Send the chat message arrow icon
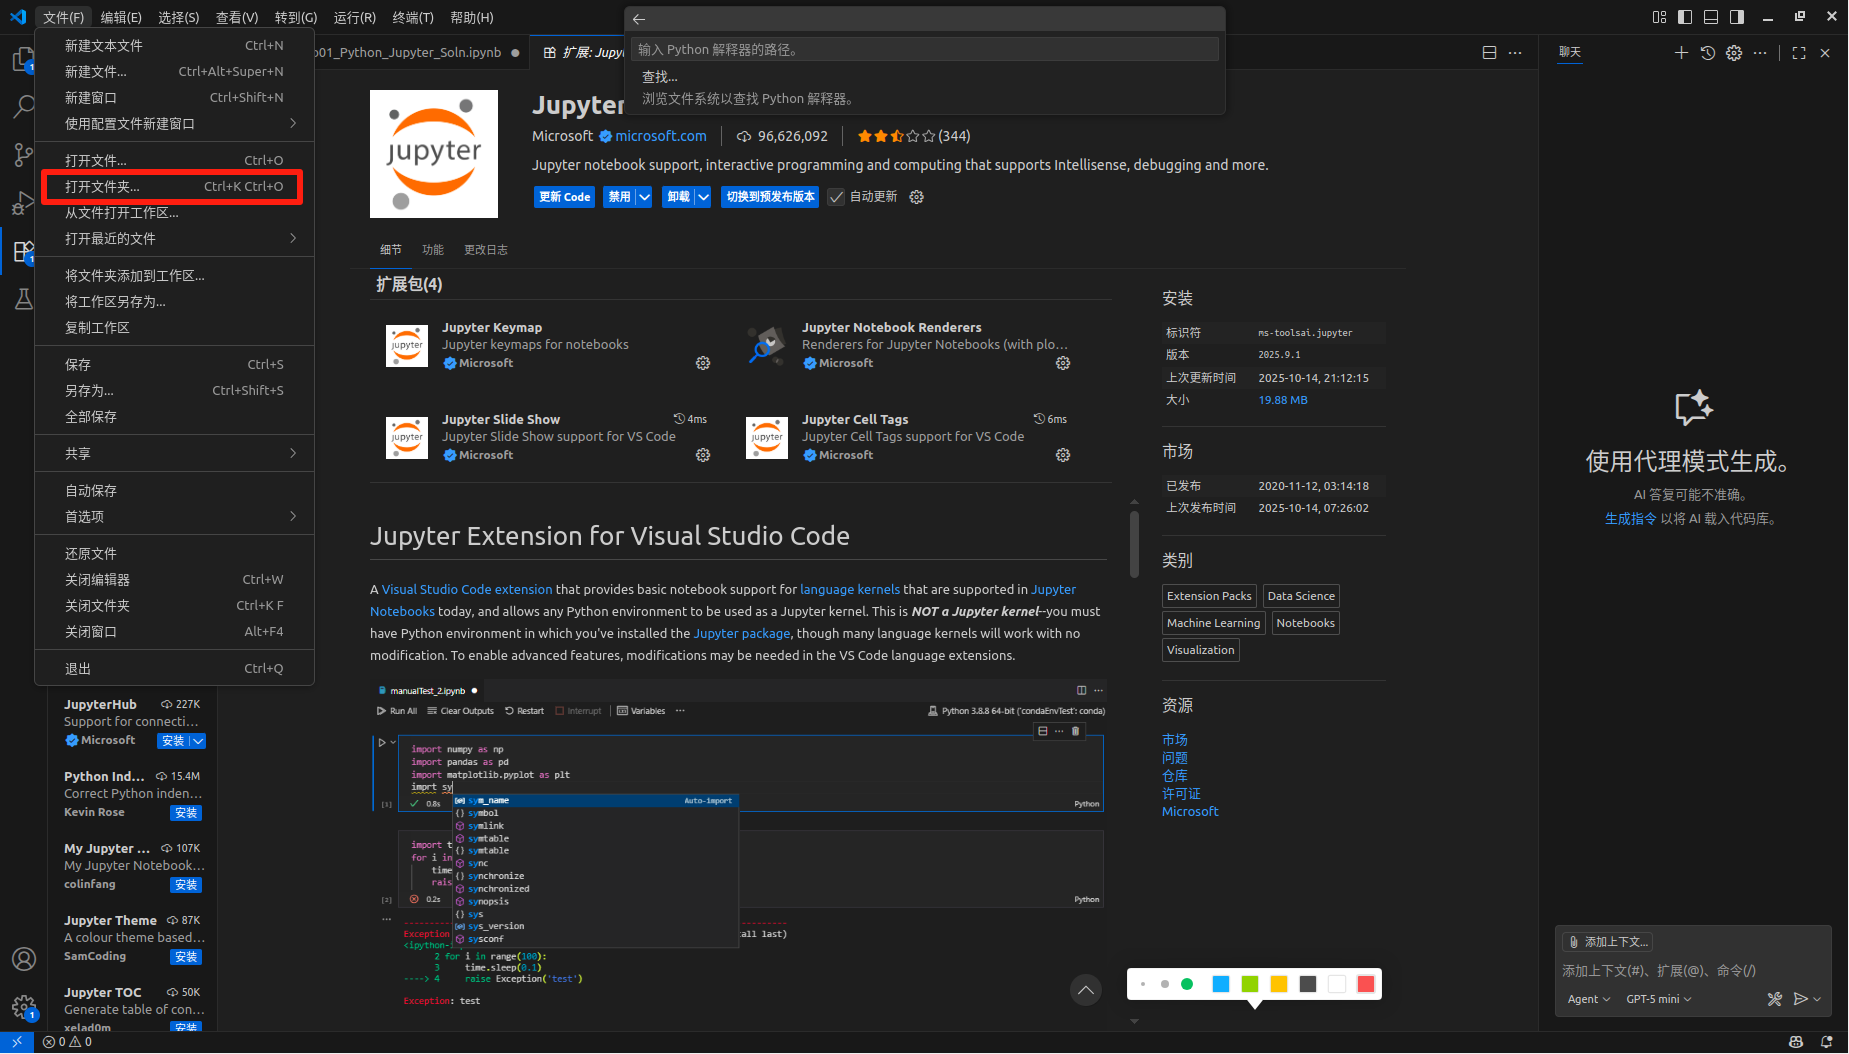Image resolution: width=1849 pixels, height=1054 pixels. pos(1800,999)
